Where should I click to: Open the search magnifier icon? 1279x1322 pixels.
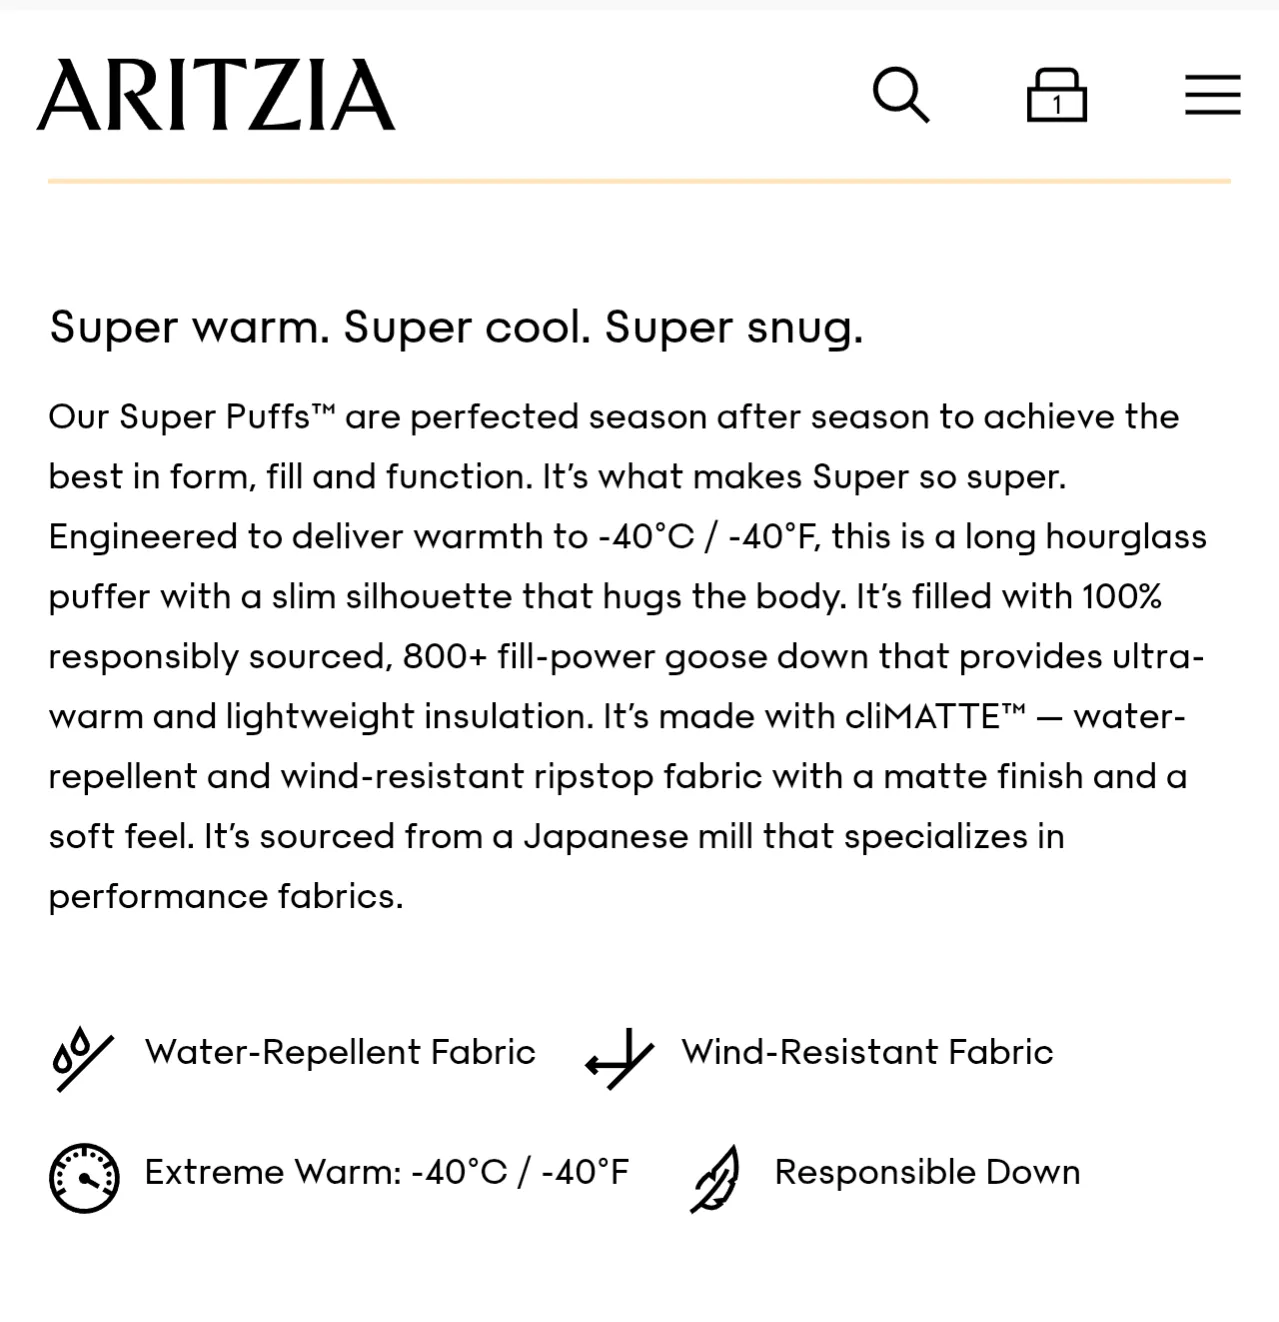point(901,96)
